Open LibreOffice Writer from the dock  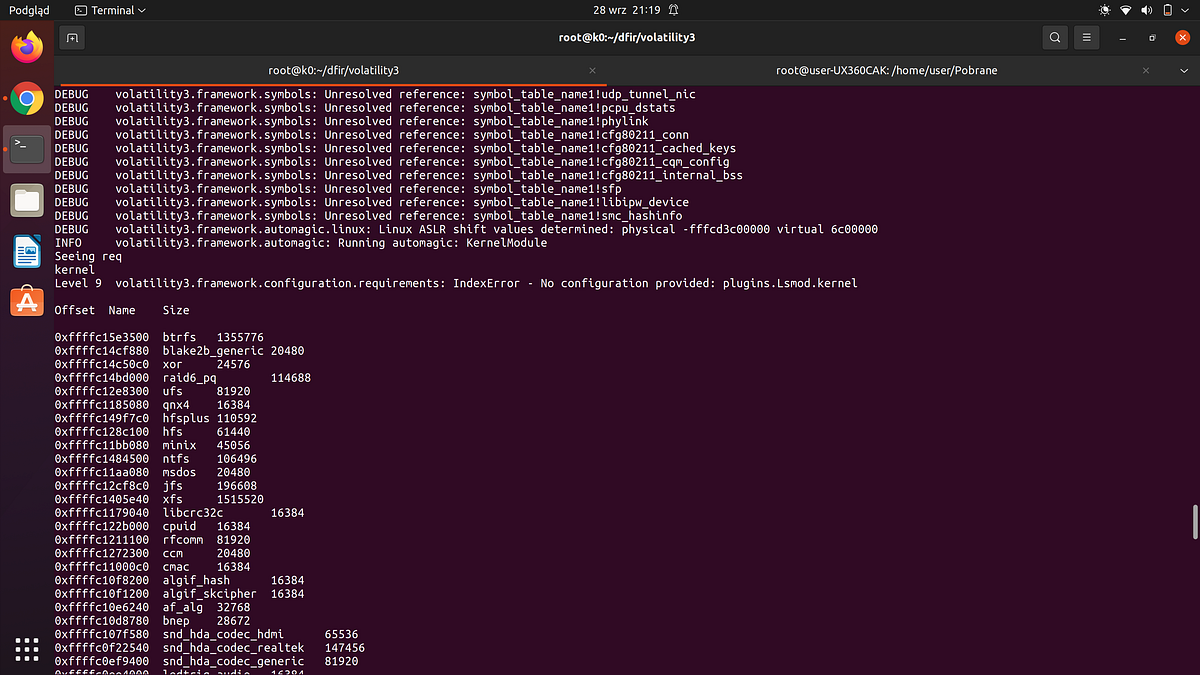point(26,251)
